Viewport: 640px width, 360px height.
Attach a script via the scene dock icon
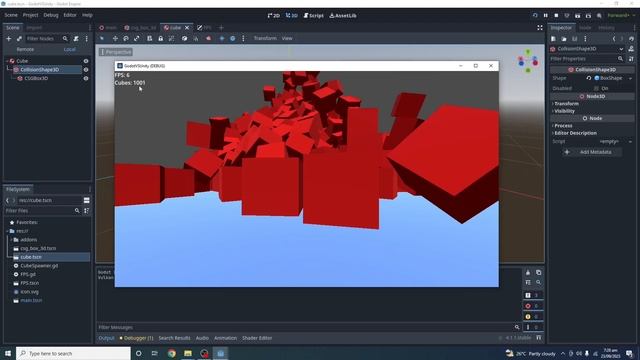pyautogui.click(x=76, y=38)
